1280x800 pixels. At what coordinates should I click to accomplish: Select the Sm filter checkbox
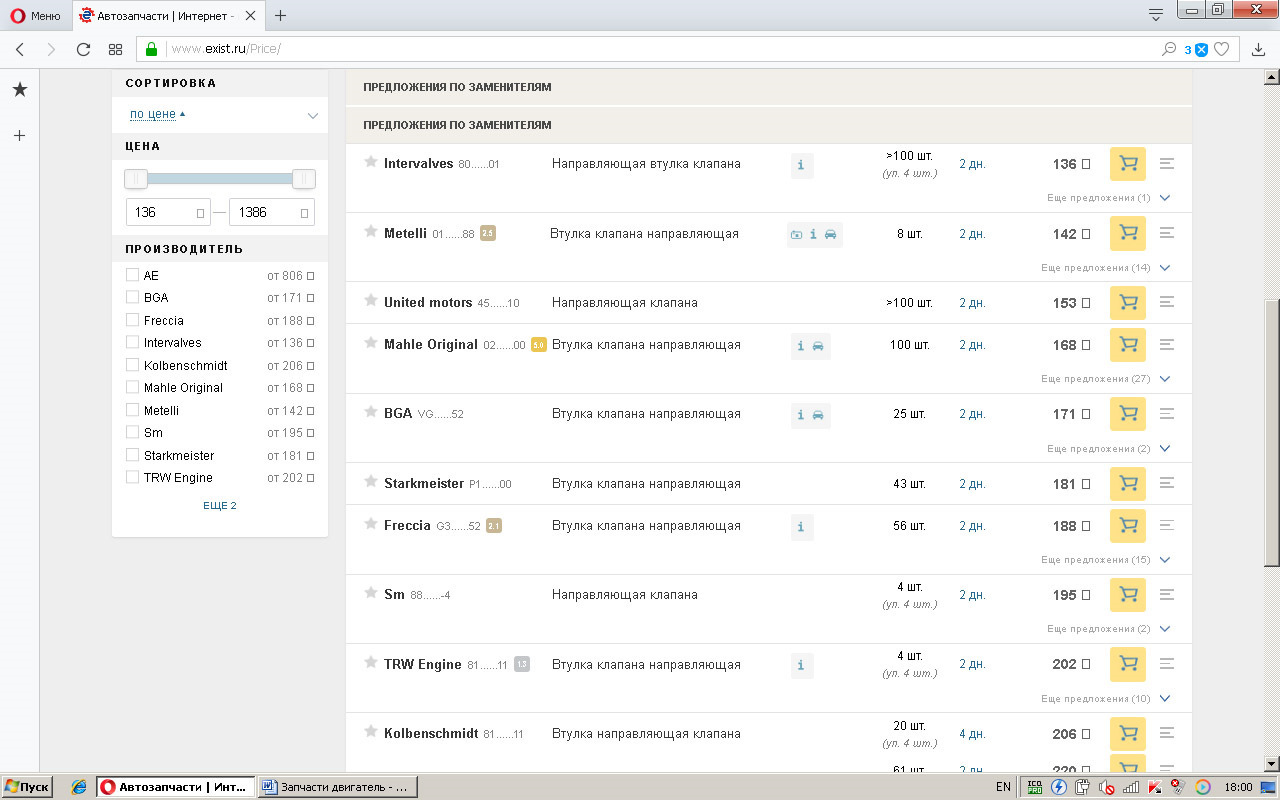(132, 432)
